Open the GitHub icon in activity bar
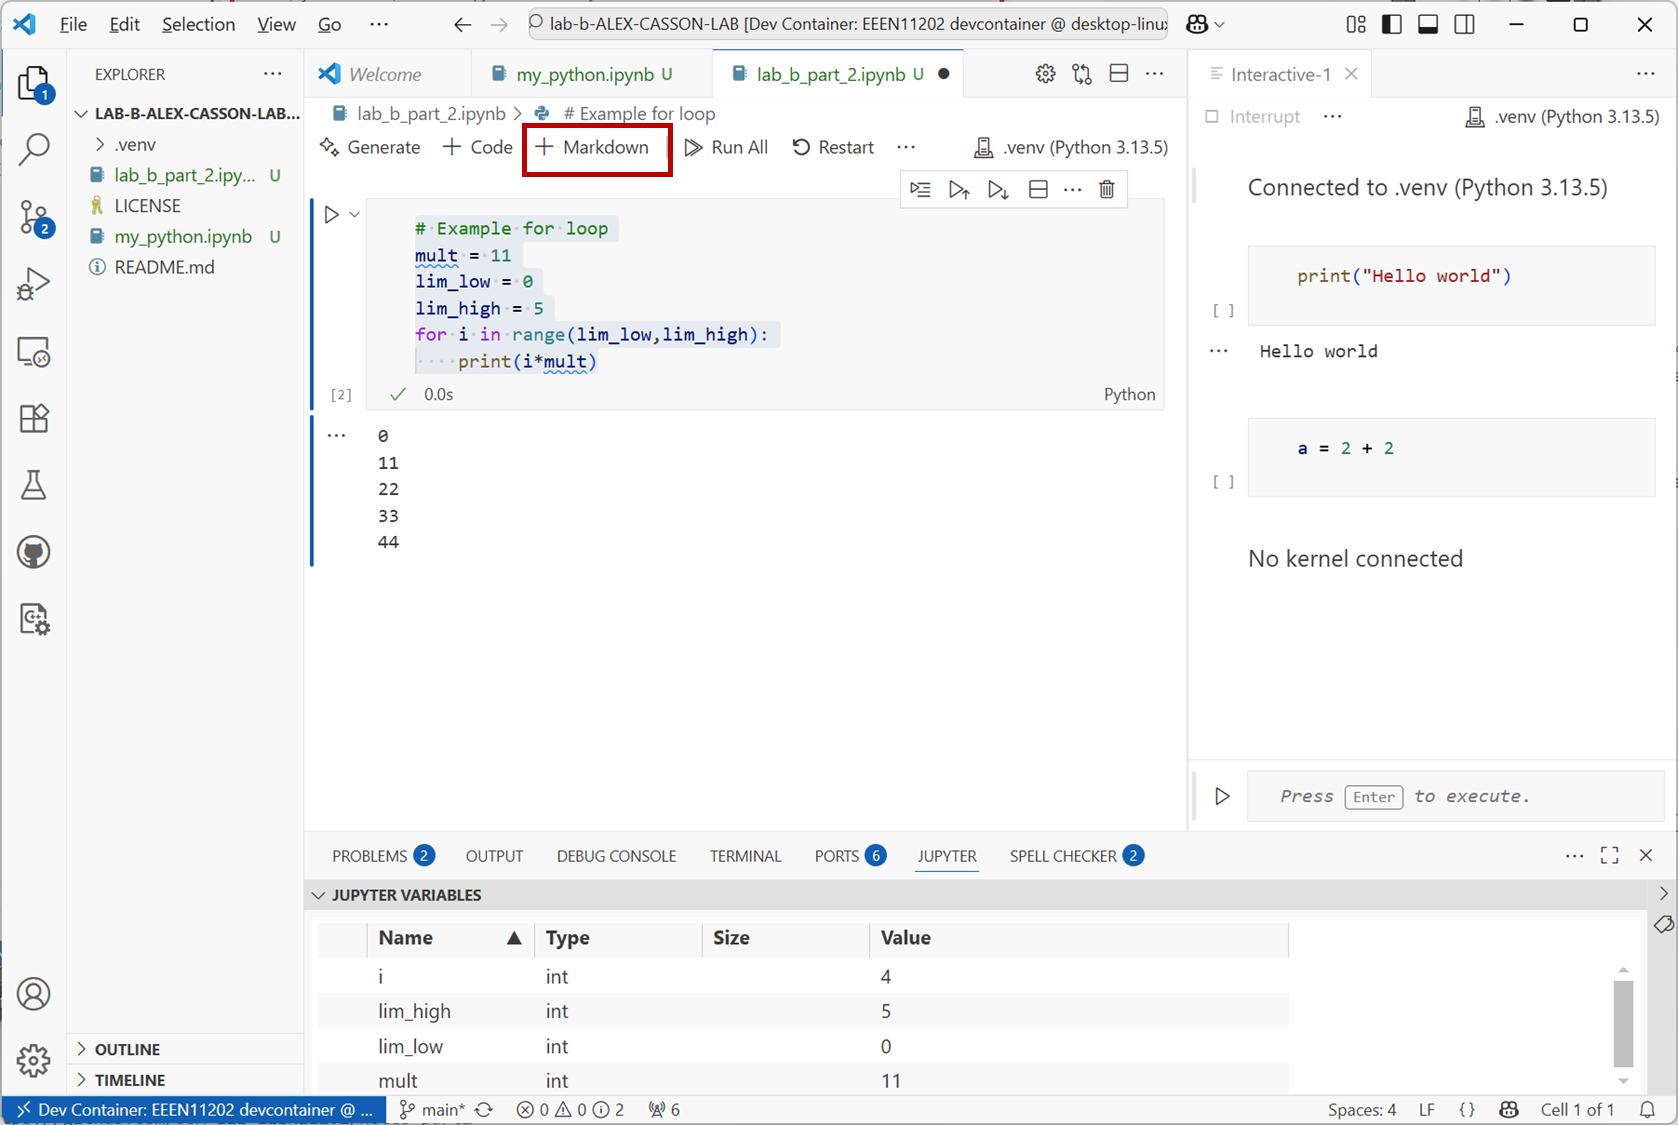 click(x=34, y=552)
